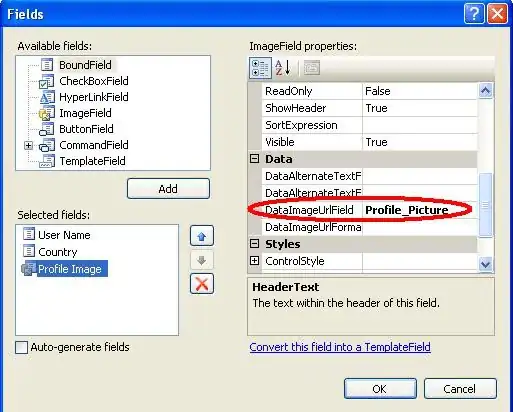Click the ControlStyle property name

coord(295,261)
